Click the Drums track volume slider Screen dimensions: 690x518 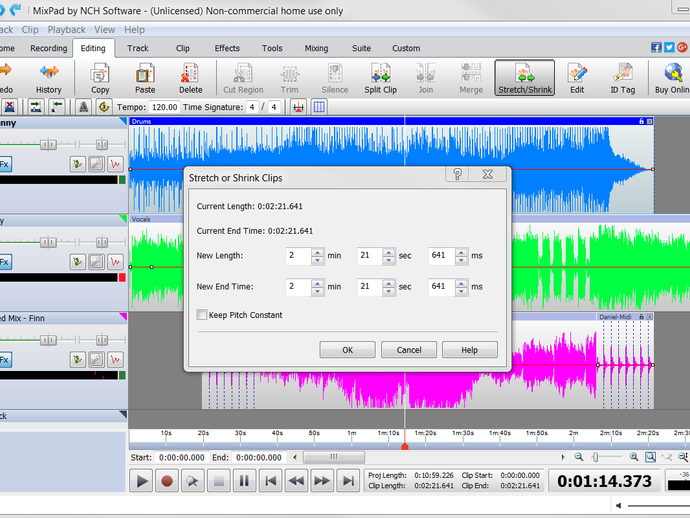(47, 144)
